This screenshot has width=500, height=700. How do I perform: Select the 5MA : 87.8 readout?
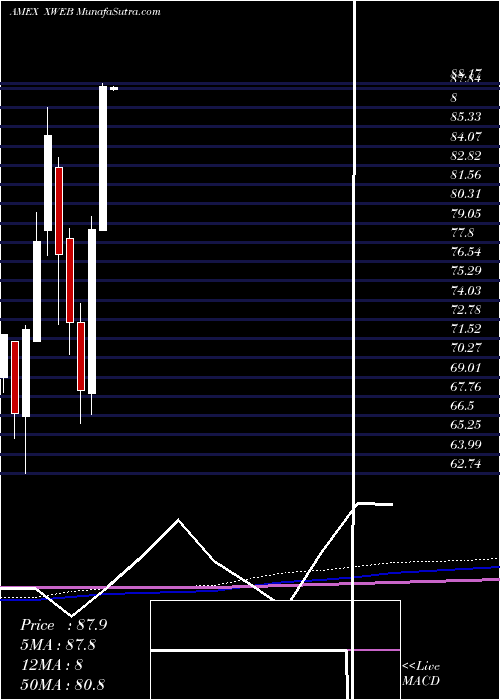tap(58, 645)
